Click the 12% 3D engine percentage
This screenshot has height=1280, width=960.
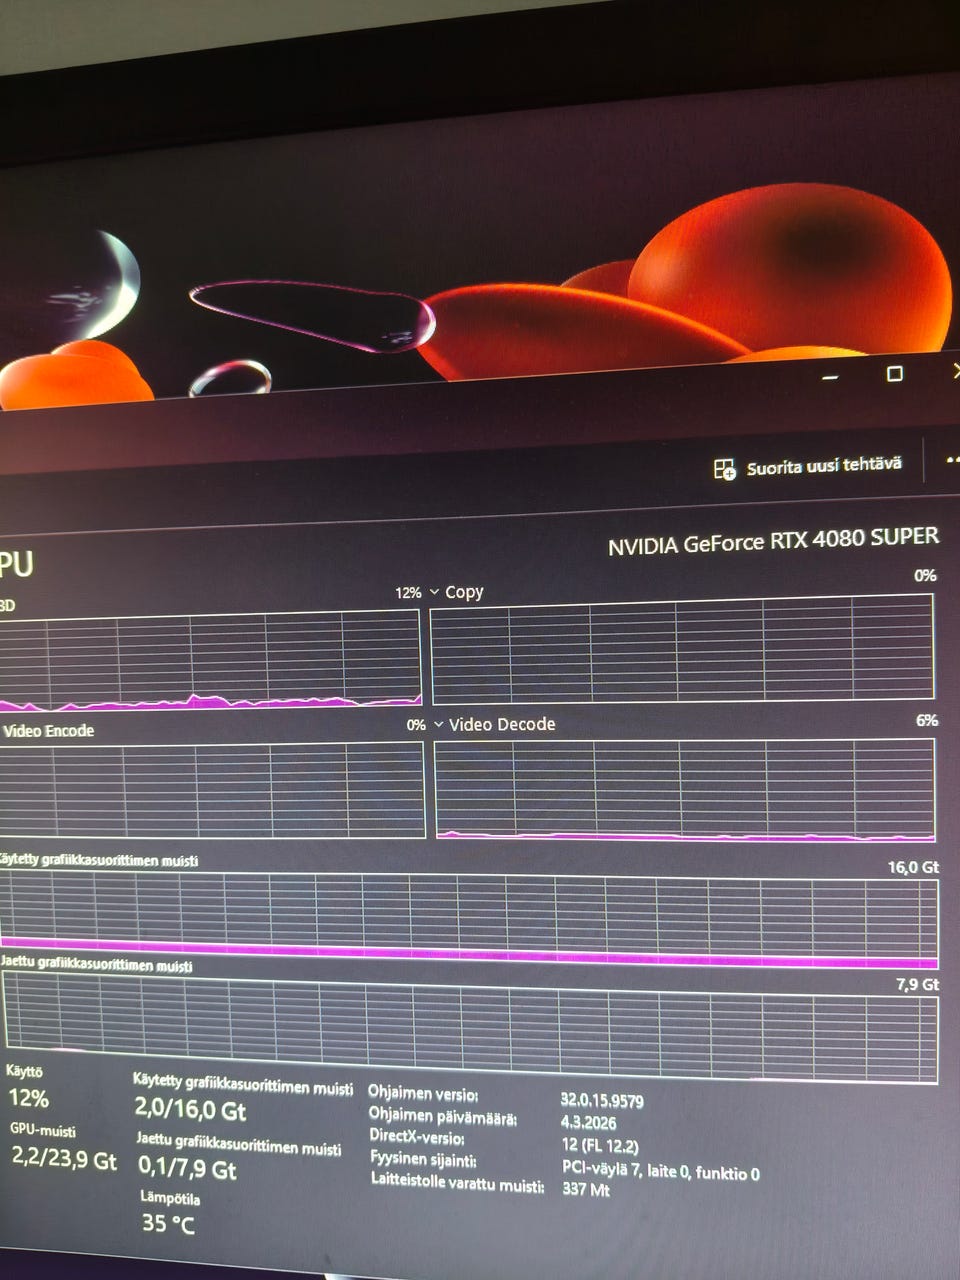(408, 593)
